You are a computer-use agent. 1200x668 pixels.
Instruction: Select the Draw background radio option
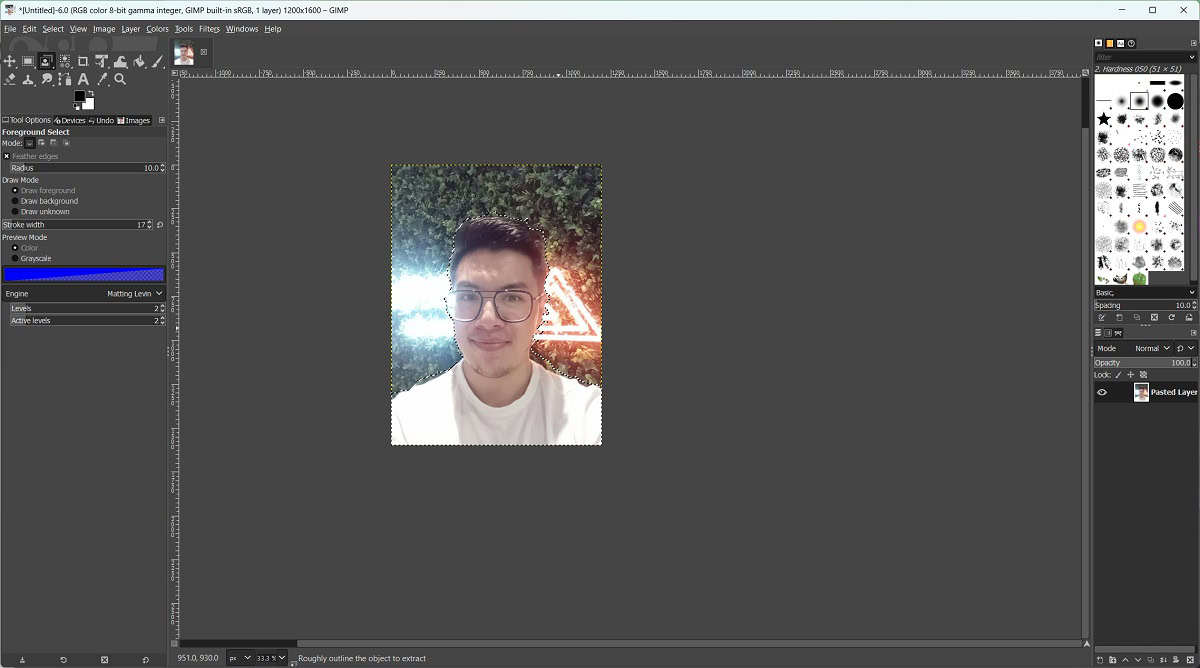[x=15, y=201]
